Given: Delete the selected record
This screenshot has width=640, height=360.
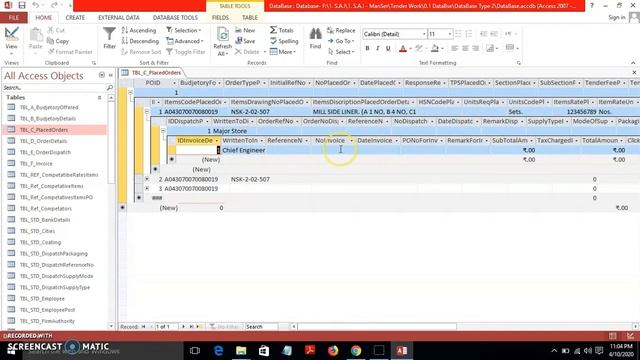Looking at the screenshot, I should [x=247, y=52].
